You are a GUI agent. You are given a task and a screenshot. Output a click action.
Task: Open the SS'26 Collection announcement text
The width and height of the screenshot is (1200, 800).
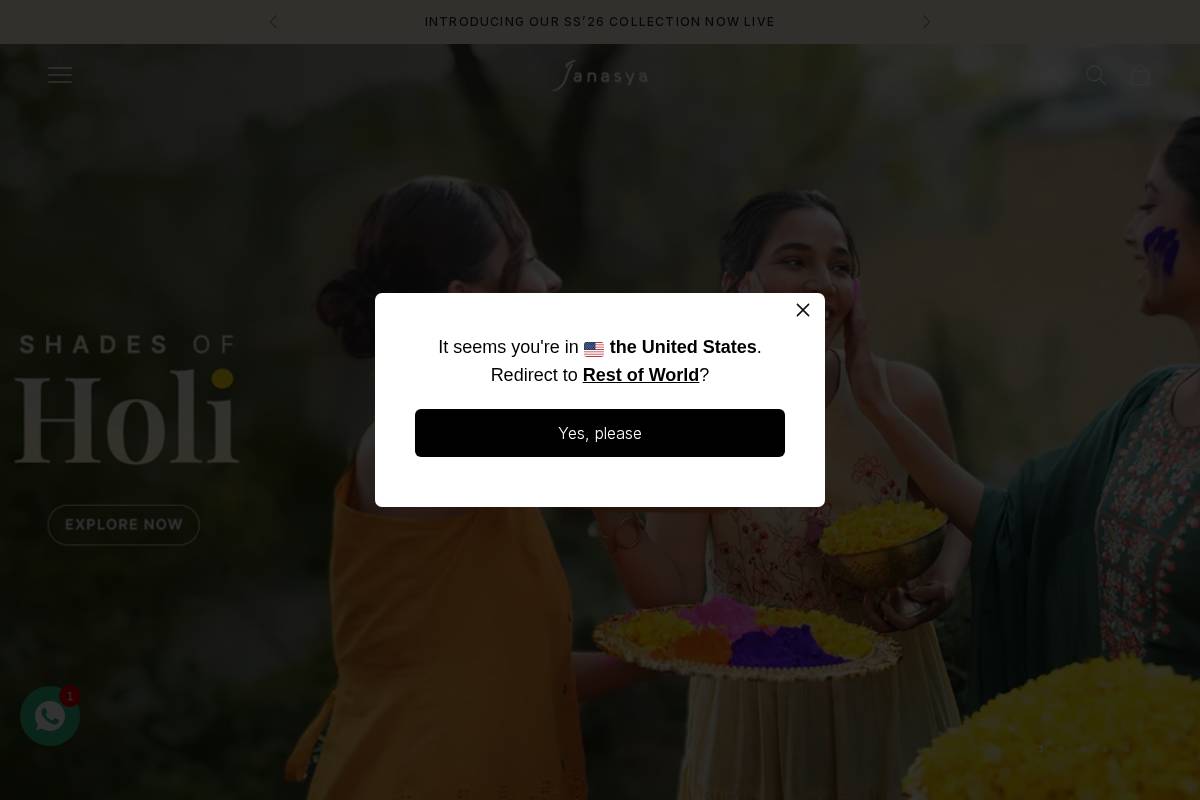pyautogui.click(x=600, y=21)
